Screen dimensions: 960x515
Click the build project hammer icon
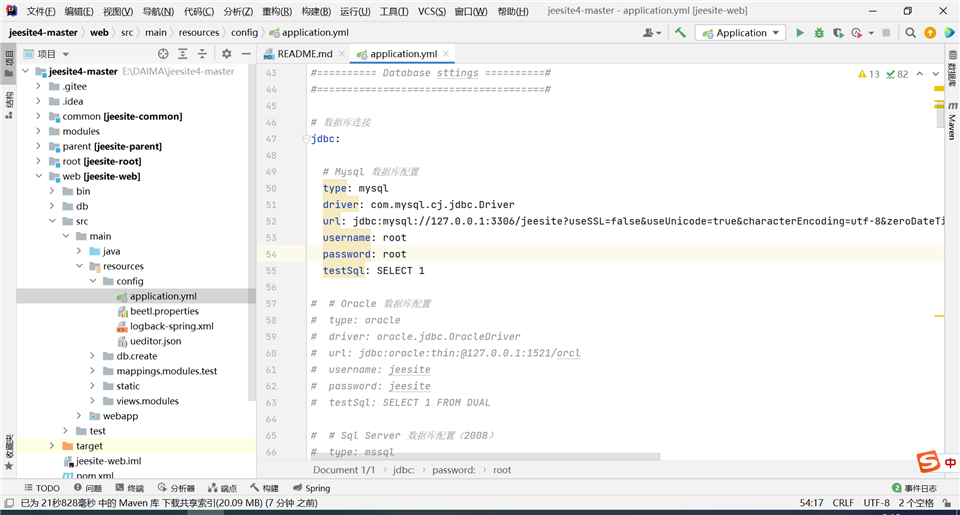[x=680, y=33]
